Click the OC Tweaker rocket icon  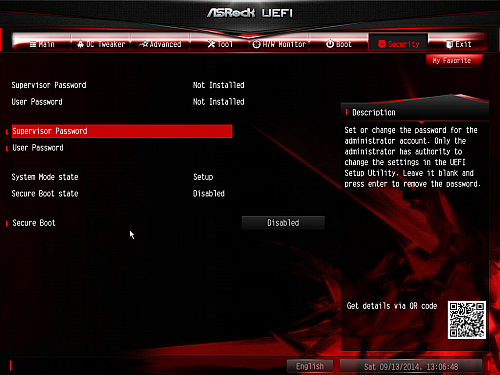(x=80, y=44)
